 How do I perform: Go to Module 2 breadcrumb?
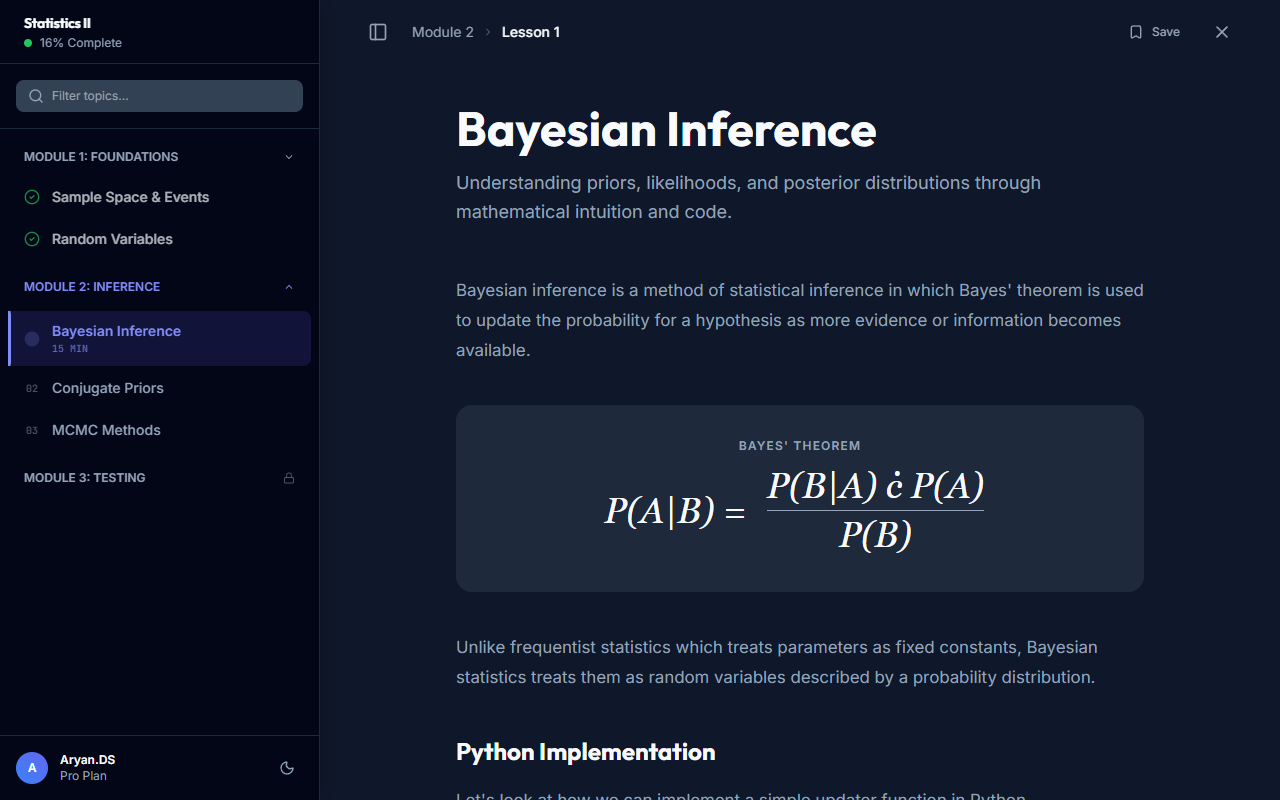pyautogui.click(x=443, y=32)
